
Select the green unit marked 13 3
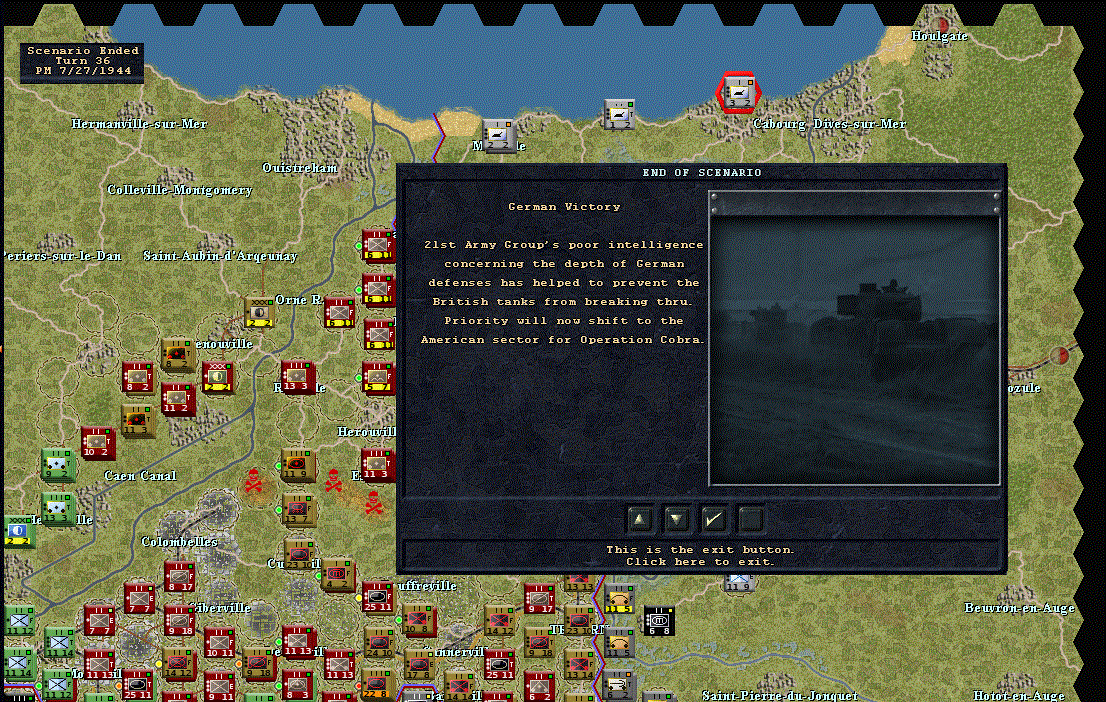click(57, 508)
